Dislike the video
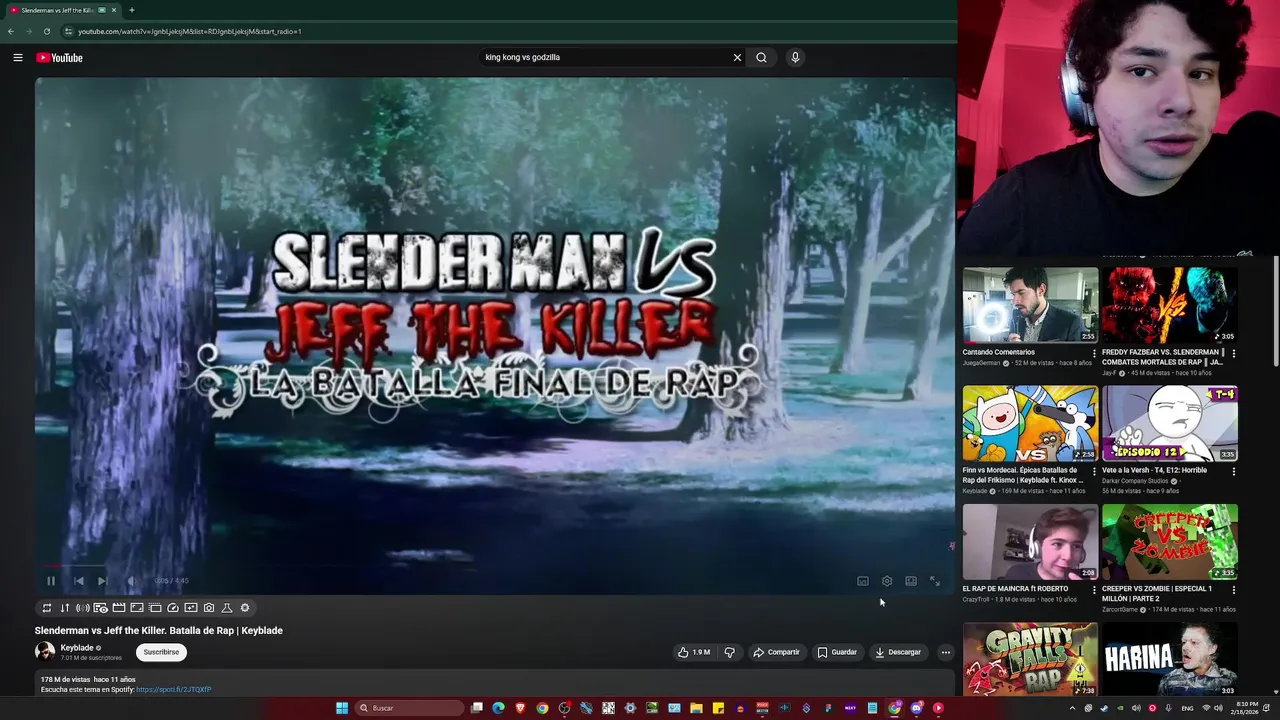 729,652
